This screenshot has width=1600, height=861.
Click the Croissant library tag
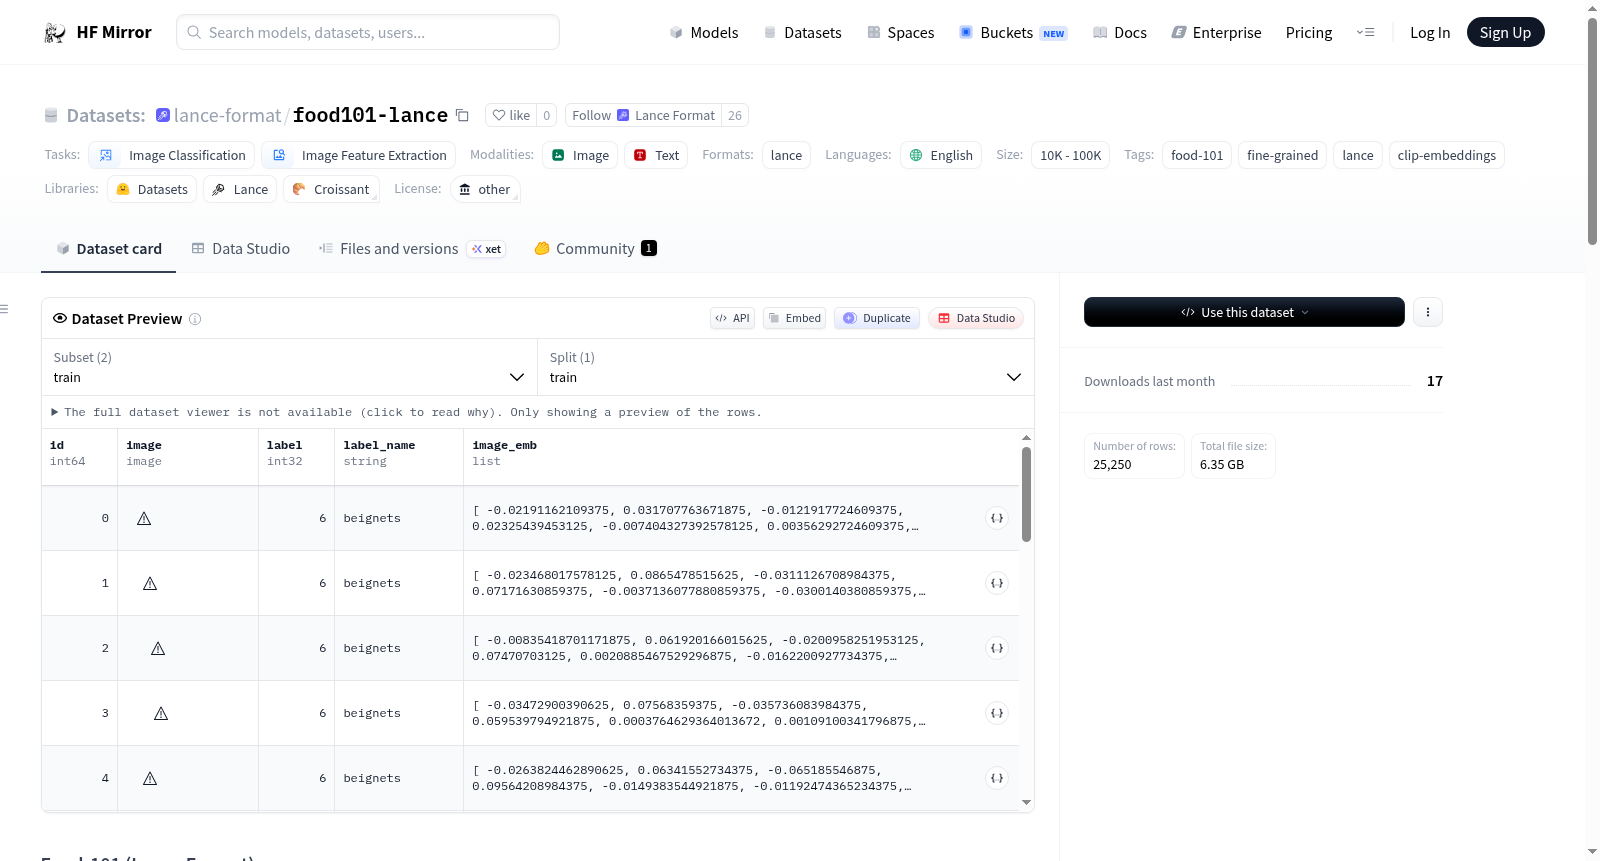point(331,189)
